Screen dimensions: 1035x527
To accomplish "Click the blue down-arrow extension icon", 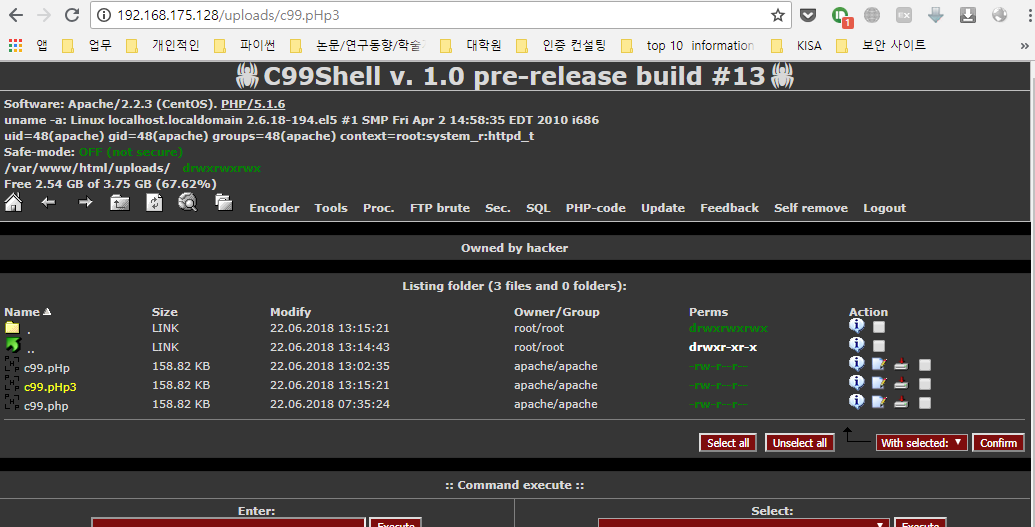I will point(935,15).
